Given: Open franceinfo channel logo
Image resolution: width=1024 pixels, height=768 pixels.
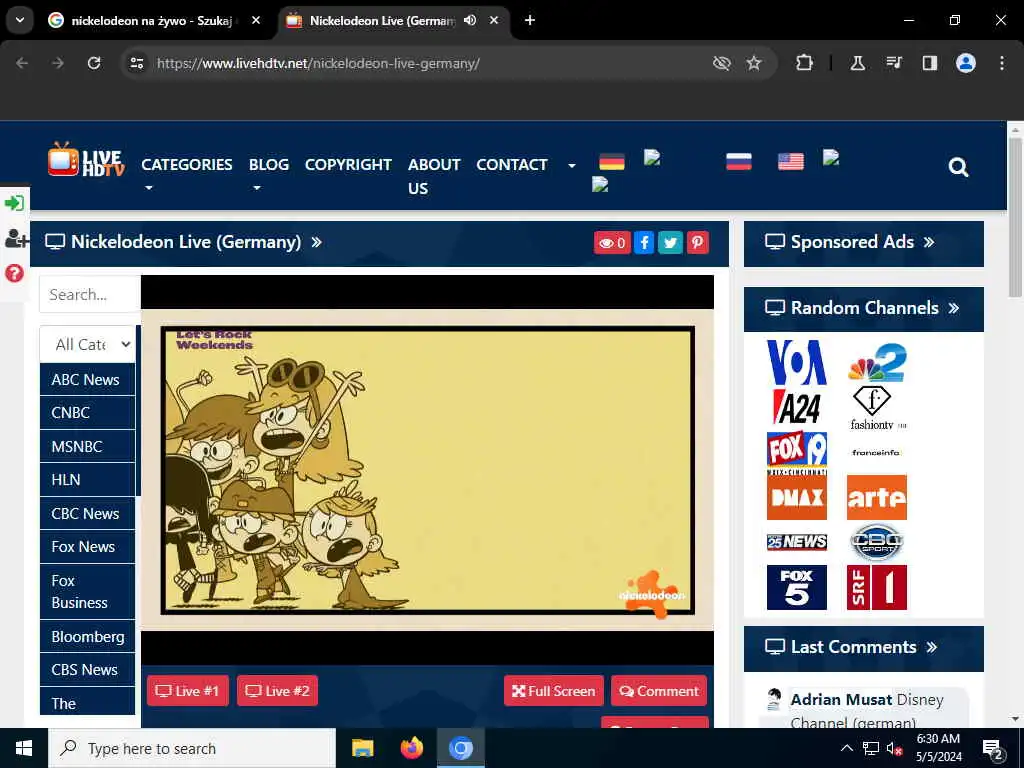Looking at the screenshot, I should pyautogui.click(x=877, y=453).
